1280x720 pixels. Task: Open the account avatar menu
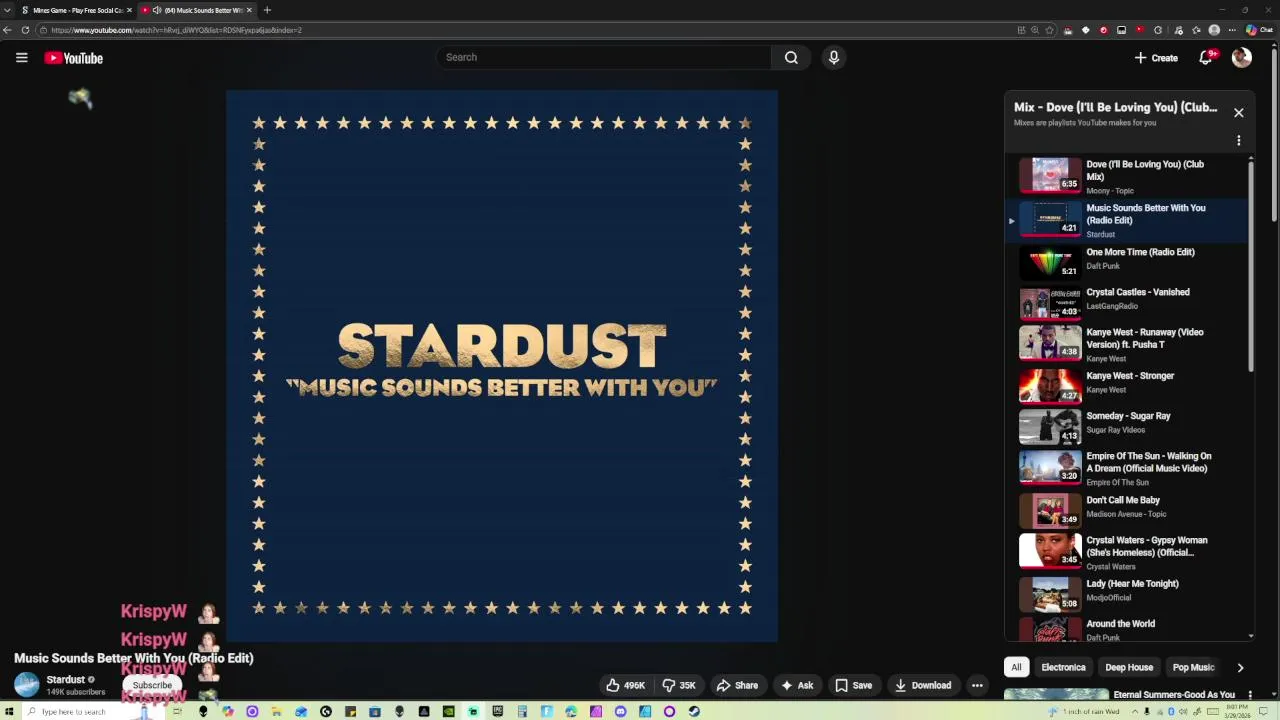click(x=1242, y=58)
